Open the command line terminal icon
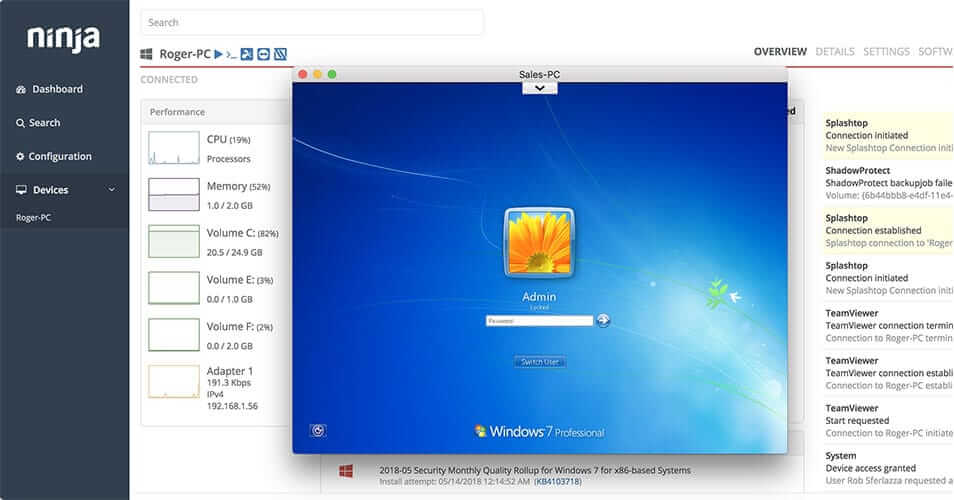 (x=231, y=55)
